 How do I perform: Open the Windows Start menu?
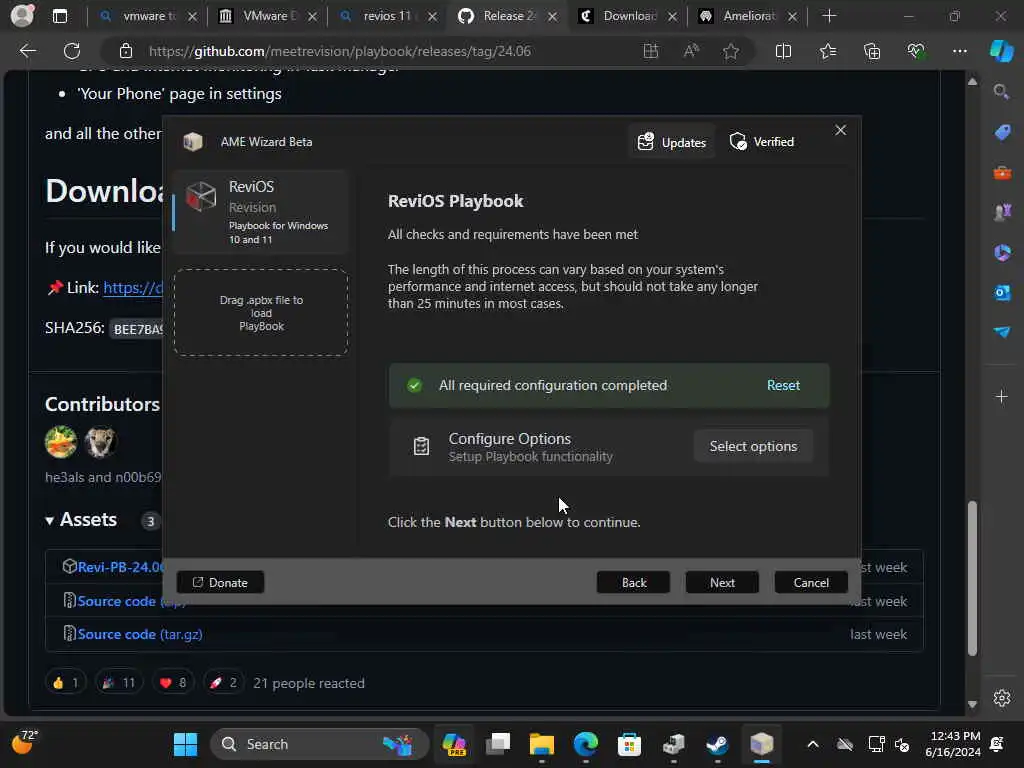(x=185, y=744)
